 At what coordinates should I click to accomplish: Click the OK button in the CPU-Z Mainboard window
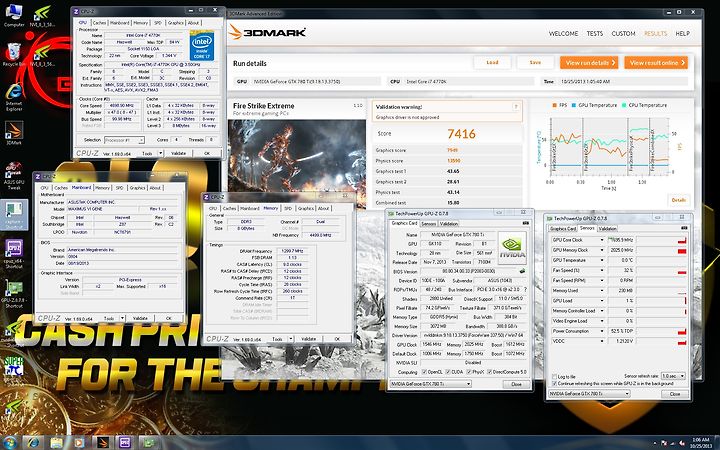tap(169, 318)
